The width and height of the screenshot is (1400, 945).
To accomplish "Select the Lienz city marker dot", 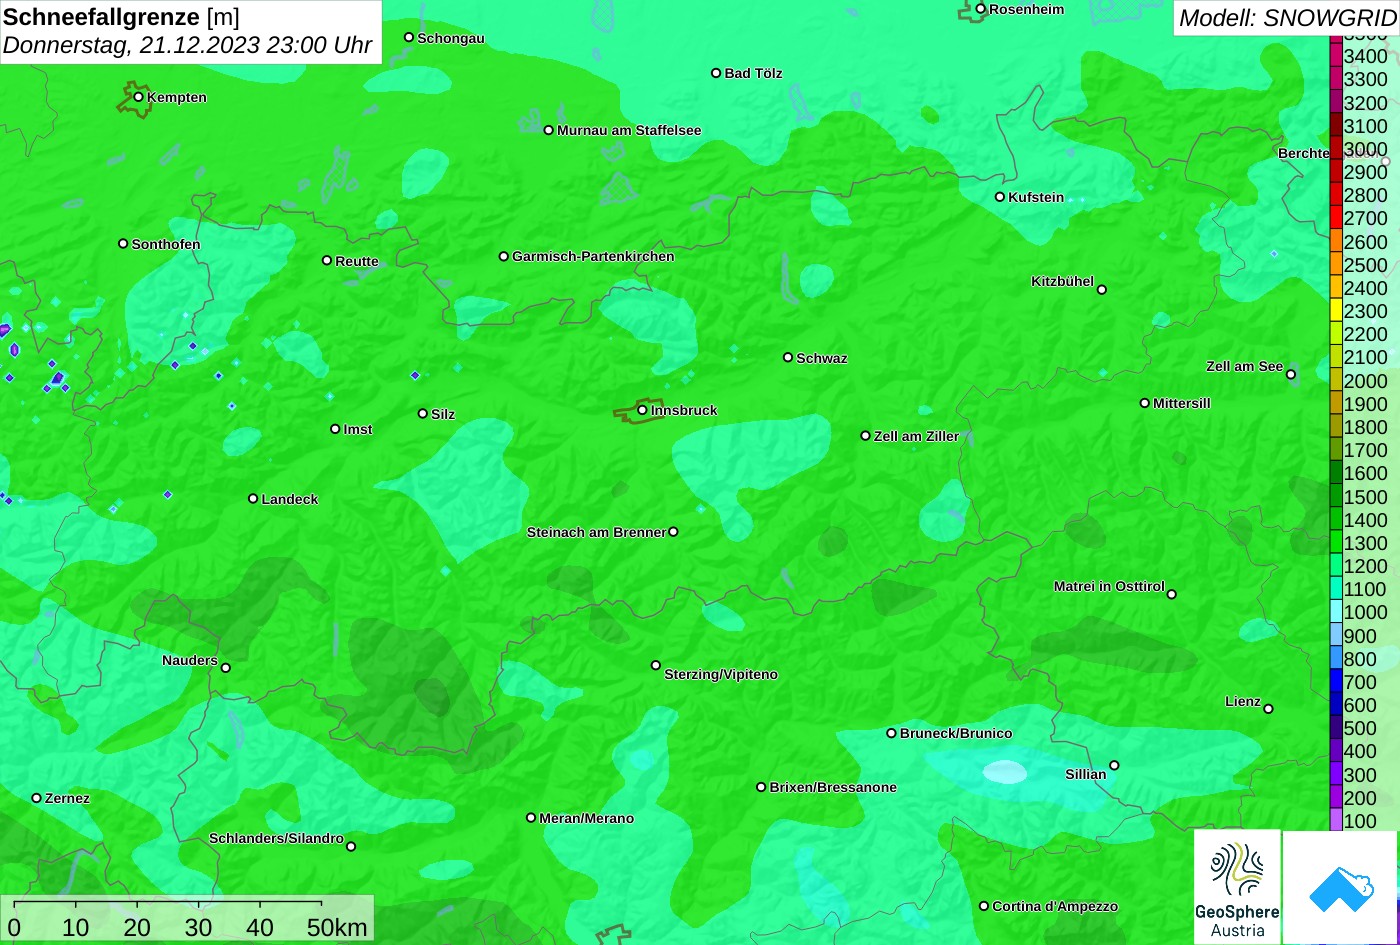I will coord(1268,709).
